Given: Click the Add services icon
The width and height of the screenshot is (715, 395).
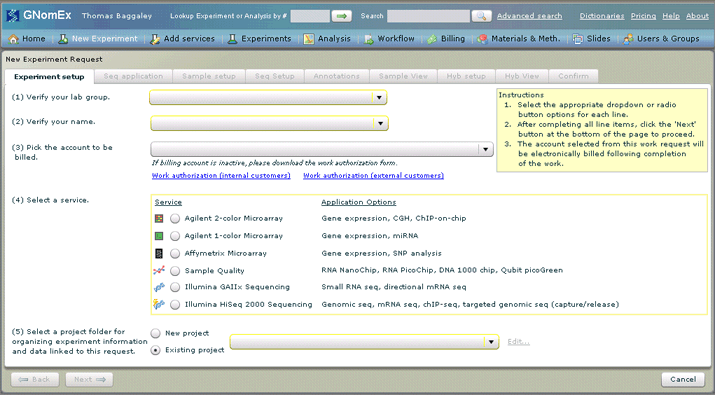Looking at the screenshot, I should coord(155,39).
